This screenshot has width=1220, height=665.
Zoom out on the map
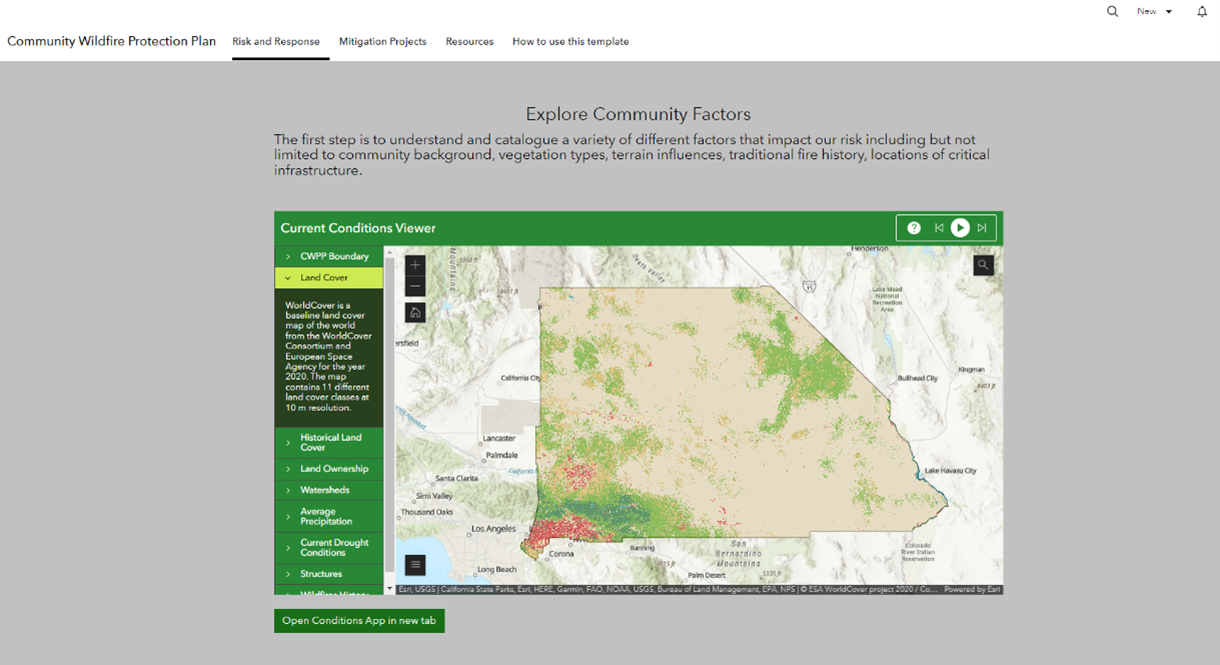tap(414, 285)
